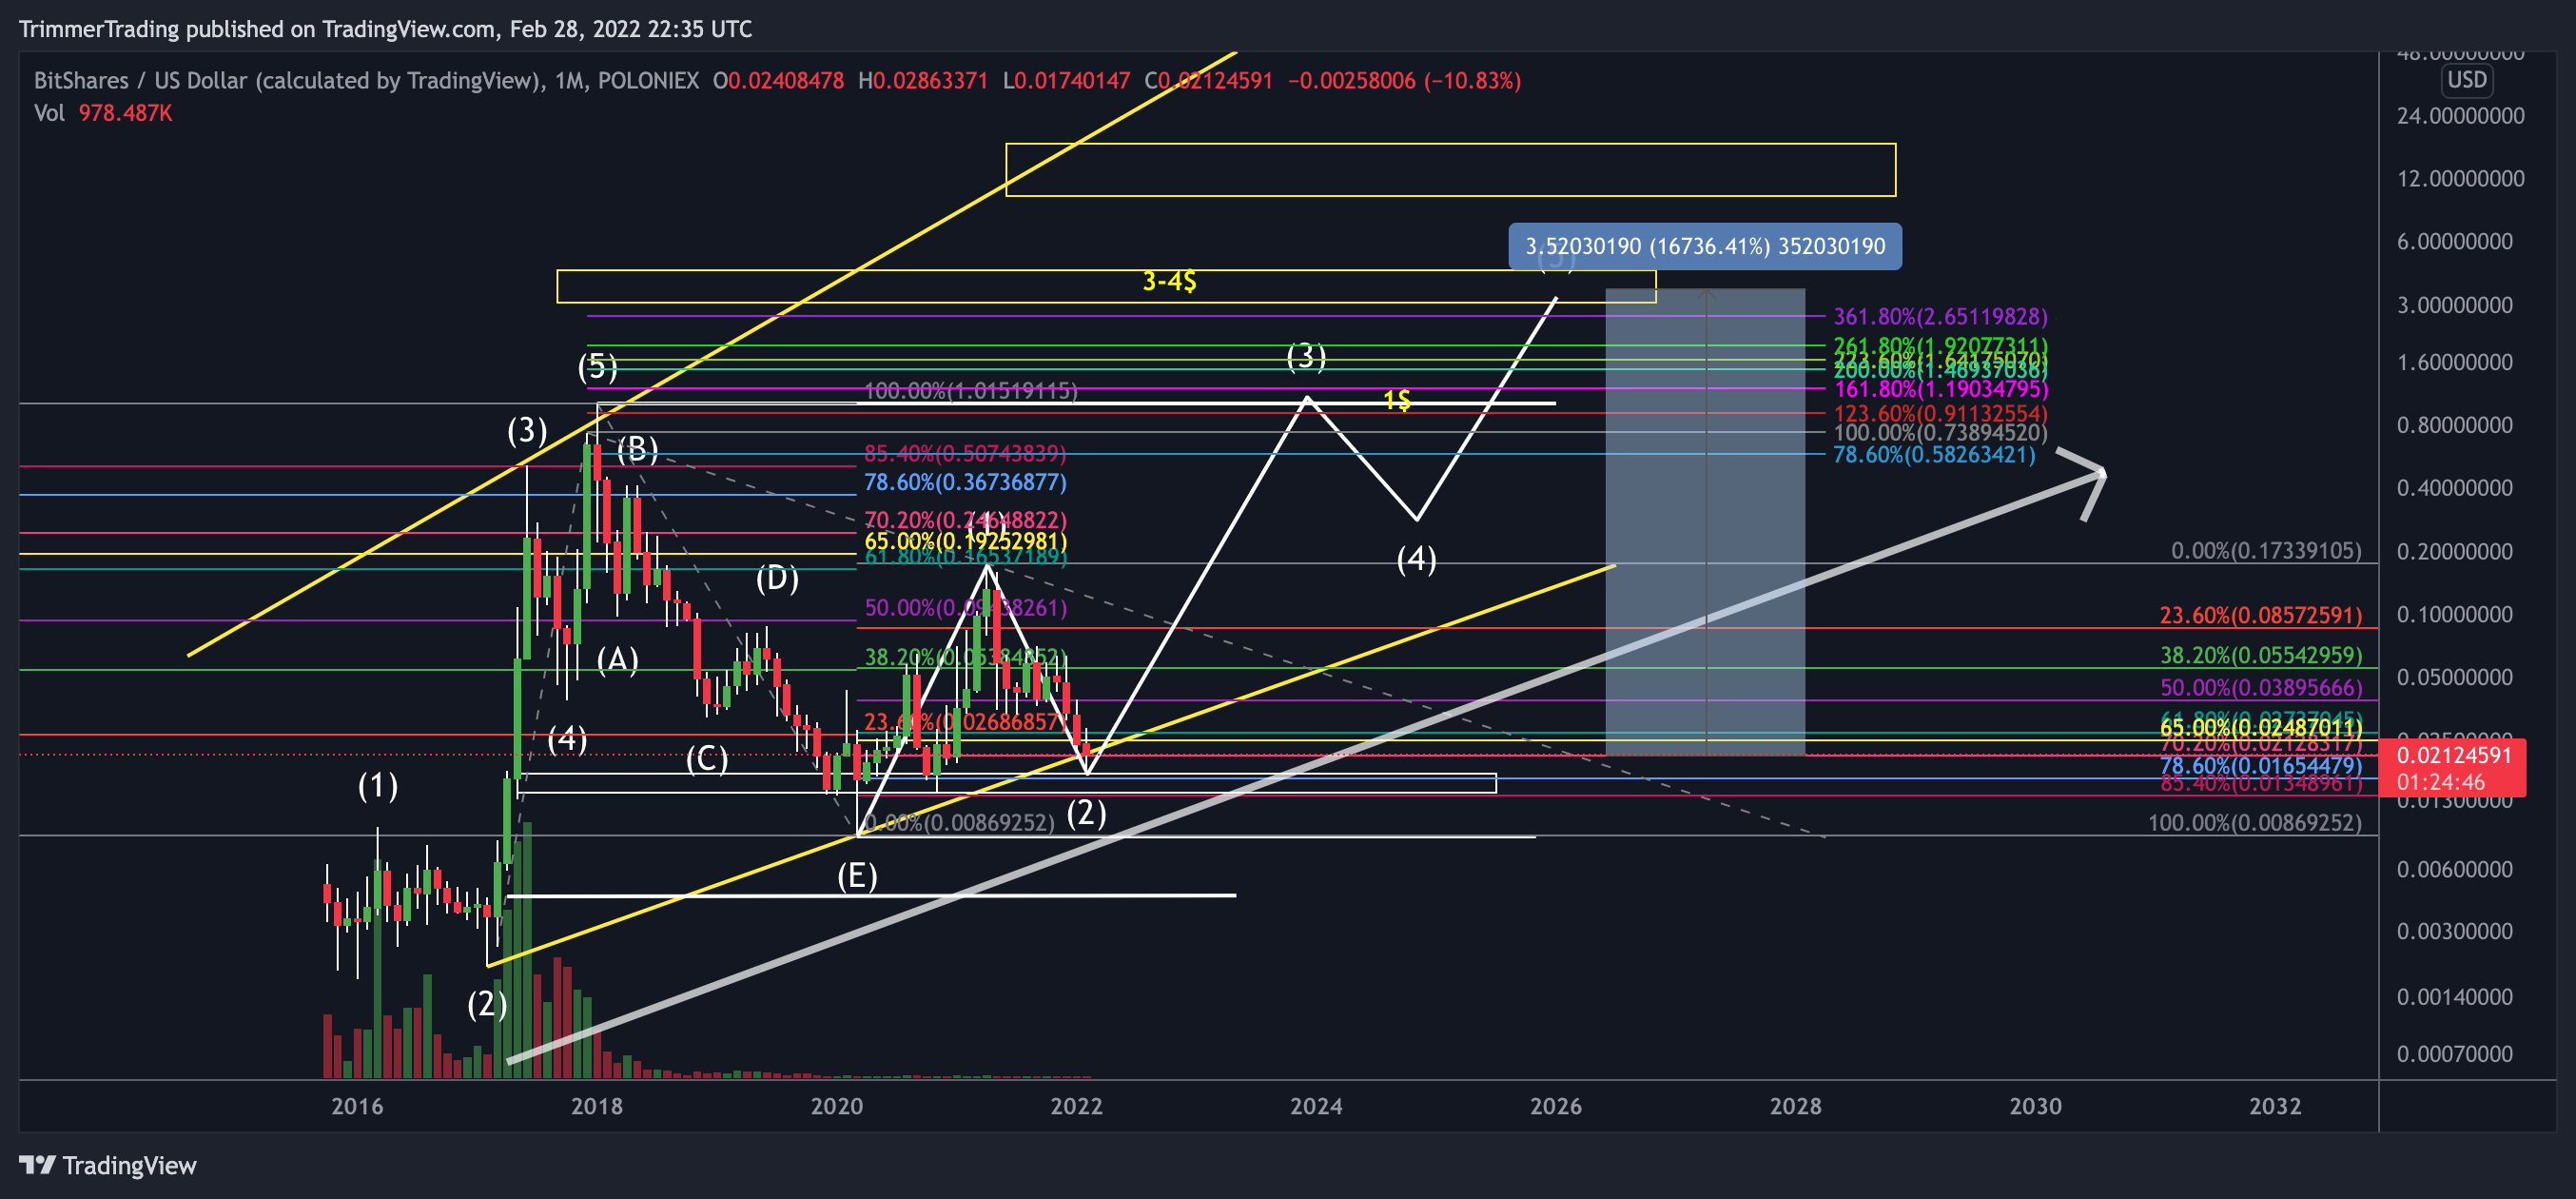
Task: Click the (D) wave label
Action: (x=777, y=577)
